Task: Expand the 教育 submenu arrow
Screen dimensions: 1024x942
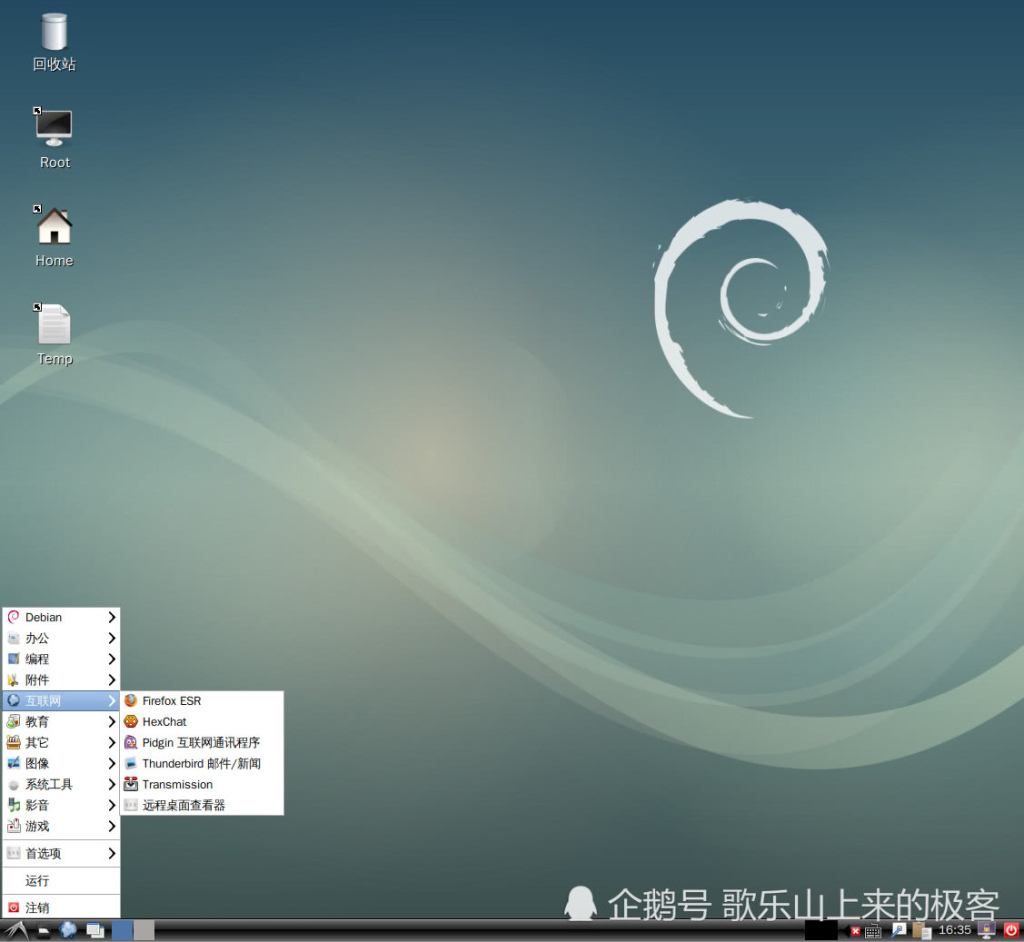Action: point(112,722)
